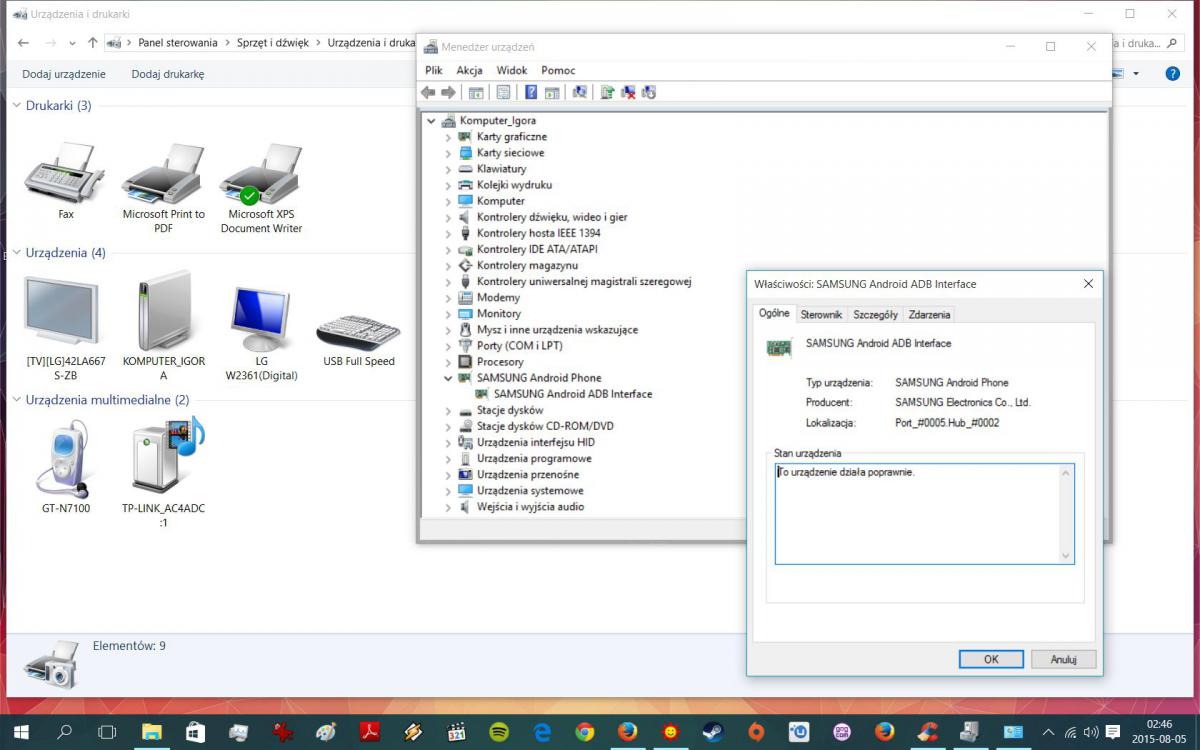Click Forward arrow in Device Manager toolbar
The image size is (1200, 750).
448,92
